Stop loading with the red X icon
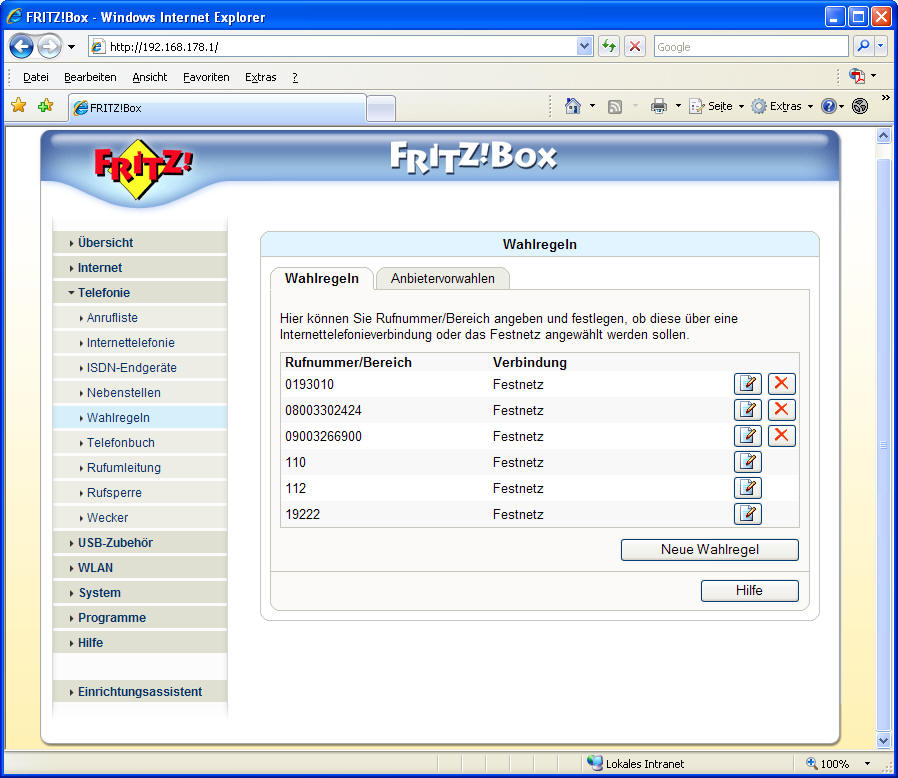Screen dimensions: 898x778 (635, 46)
